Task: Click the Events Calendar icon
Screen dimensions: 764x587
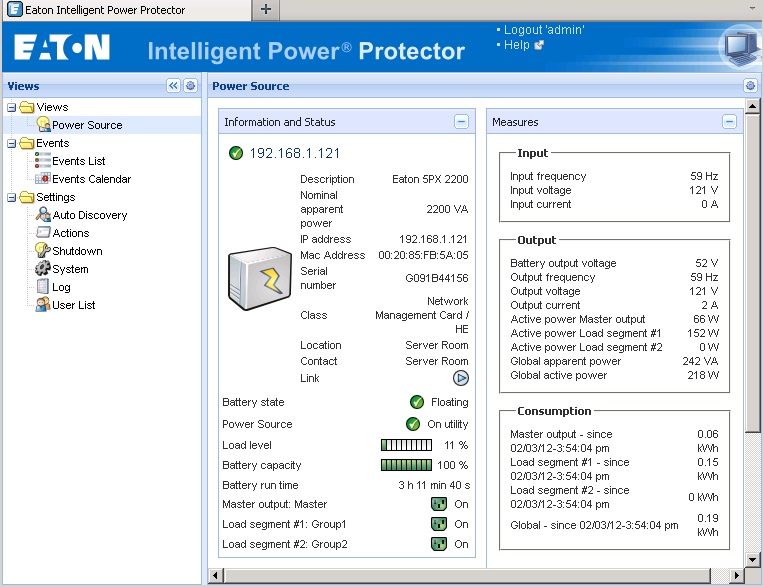Action: [x=43, y=179]
